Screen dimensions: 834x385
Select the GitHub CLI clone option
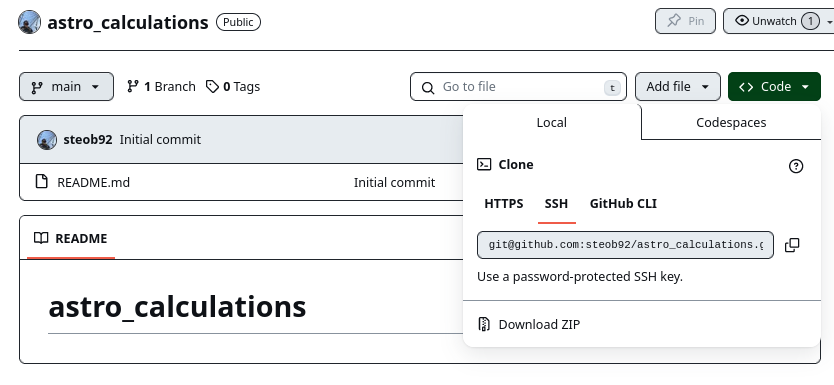tap(623, 204)
